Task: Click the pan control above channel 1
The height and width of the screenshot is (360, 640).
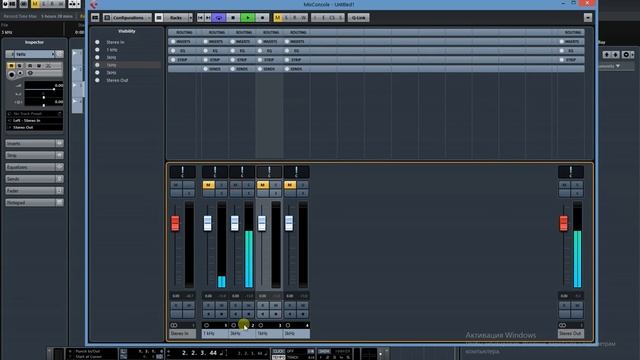Action: pos(215,172)
